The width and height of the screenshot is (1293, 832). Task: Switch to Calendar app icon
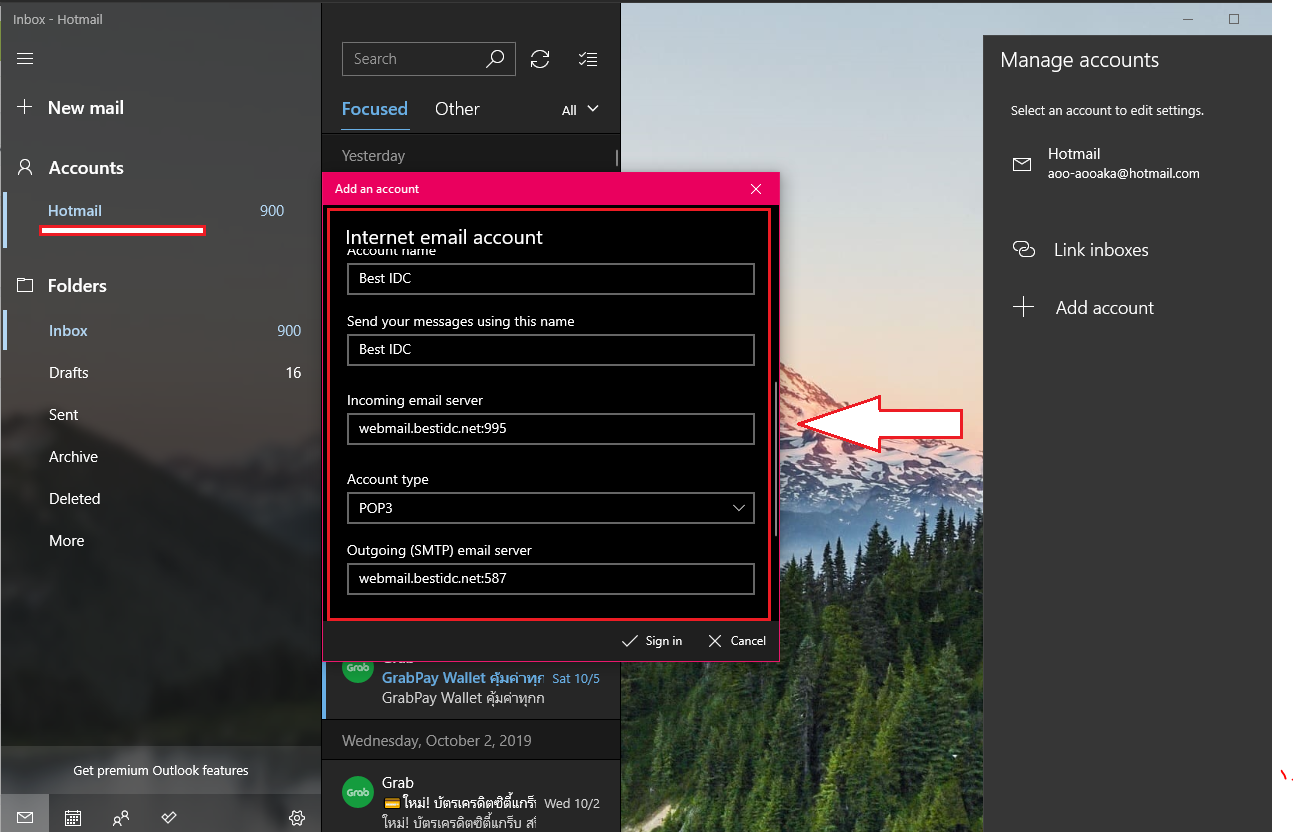point(73,817)
